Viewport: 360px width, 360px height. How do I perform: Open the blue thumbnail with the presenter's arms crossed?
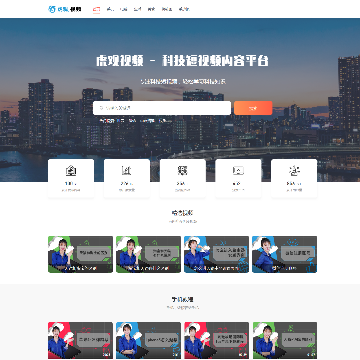click(x=148, y=340)
